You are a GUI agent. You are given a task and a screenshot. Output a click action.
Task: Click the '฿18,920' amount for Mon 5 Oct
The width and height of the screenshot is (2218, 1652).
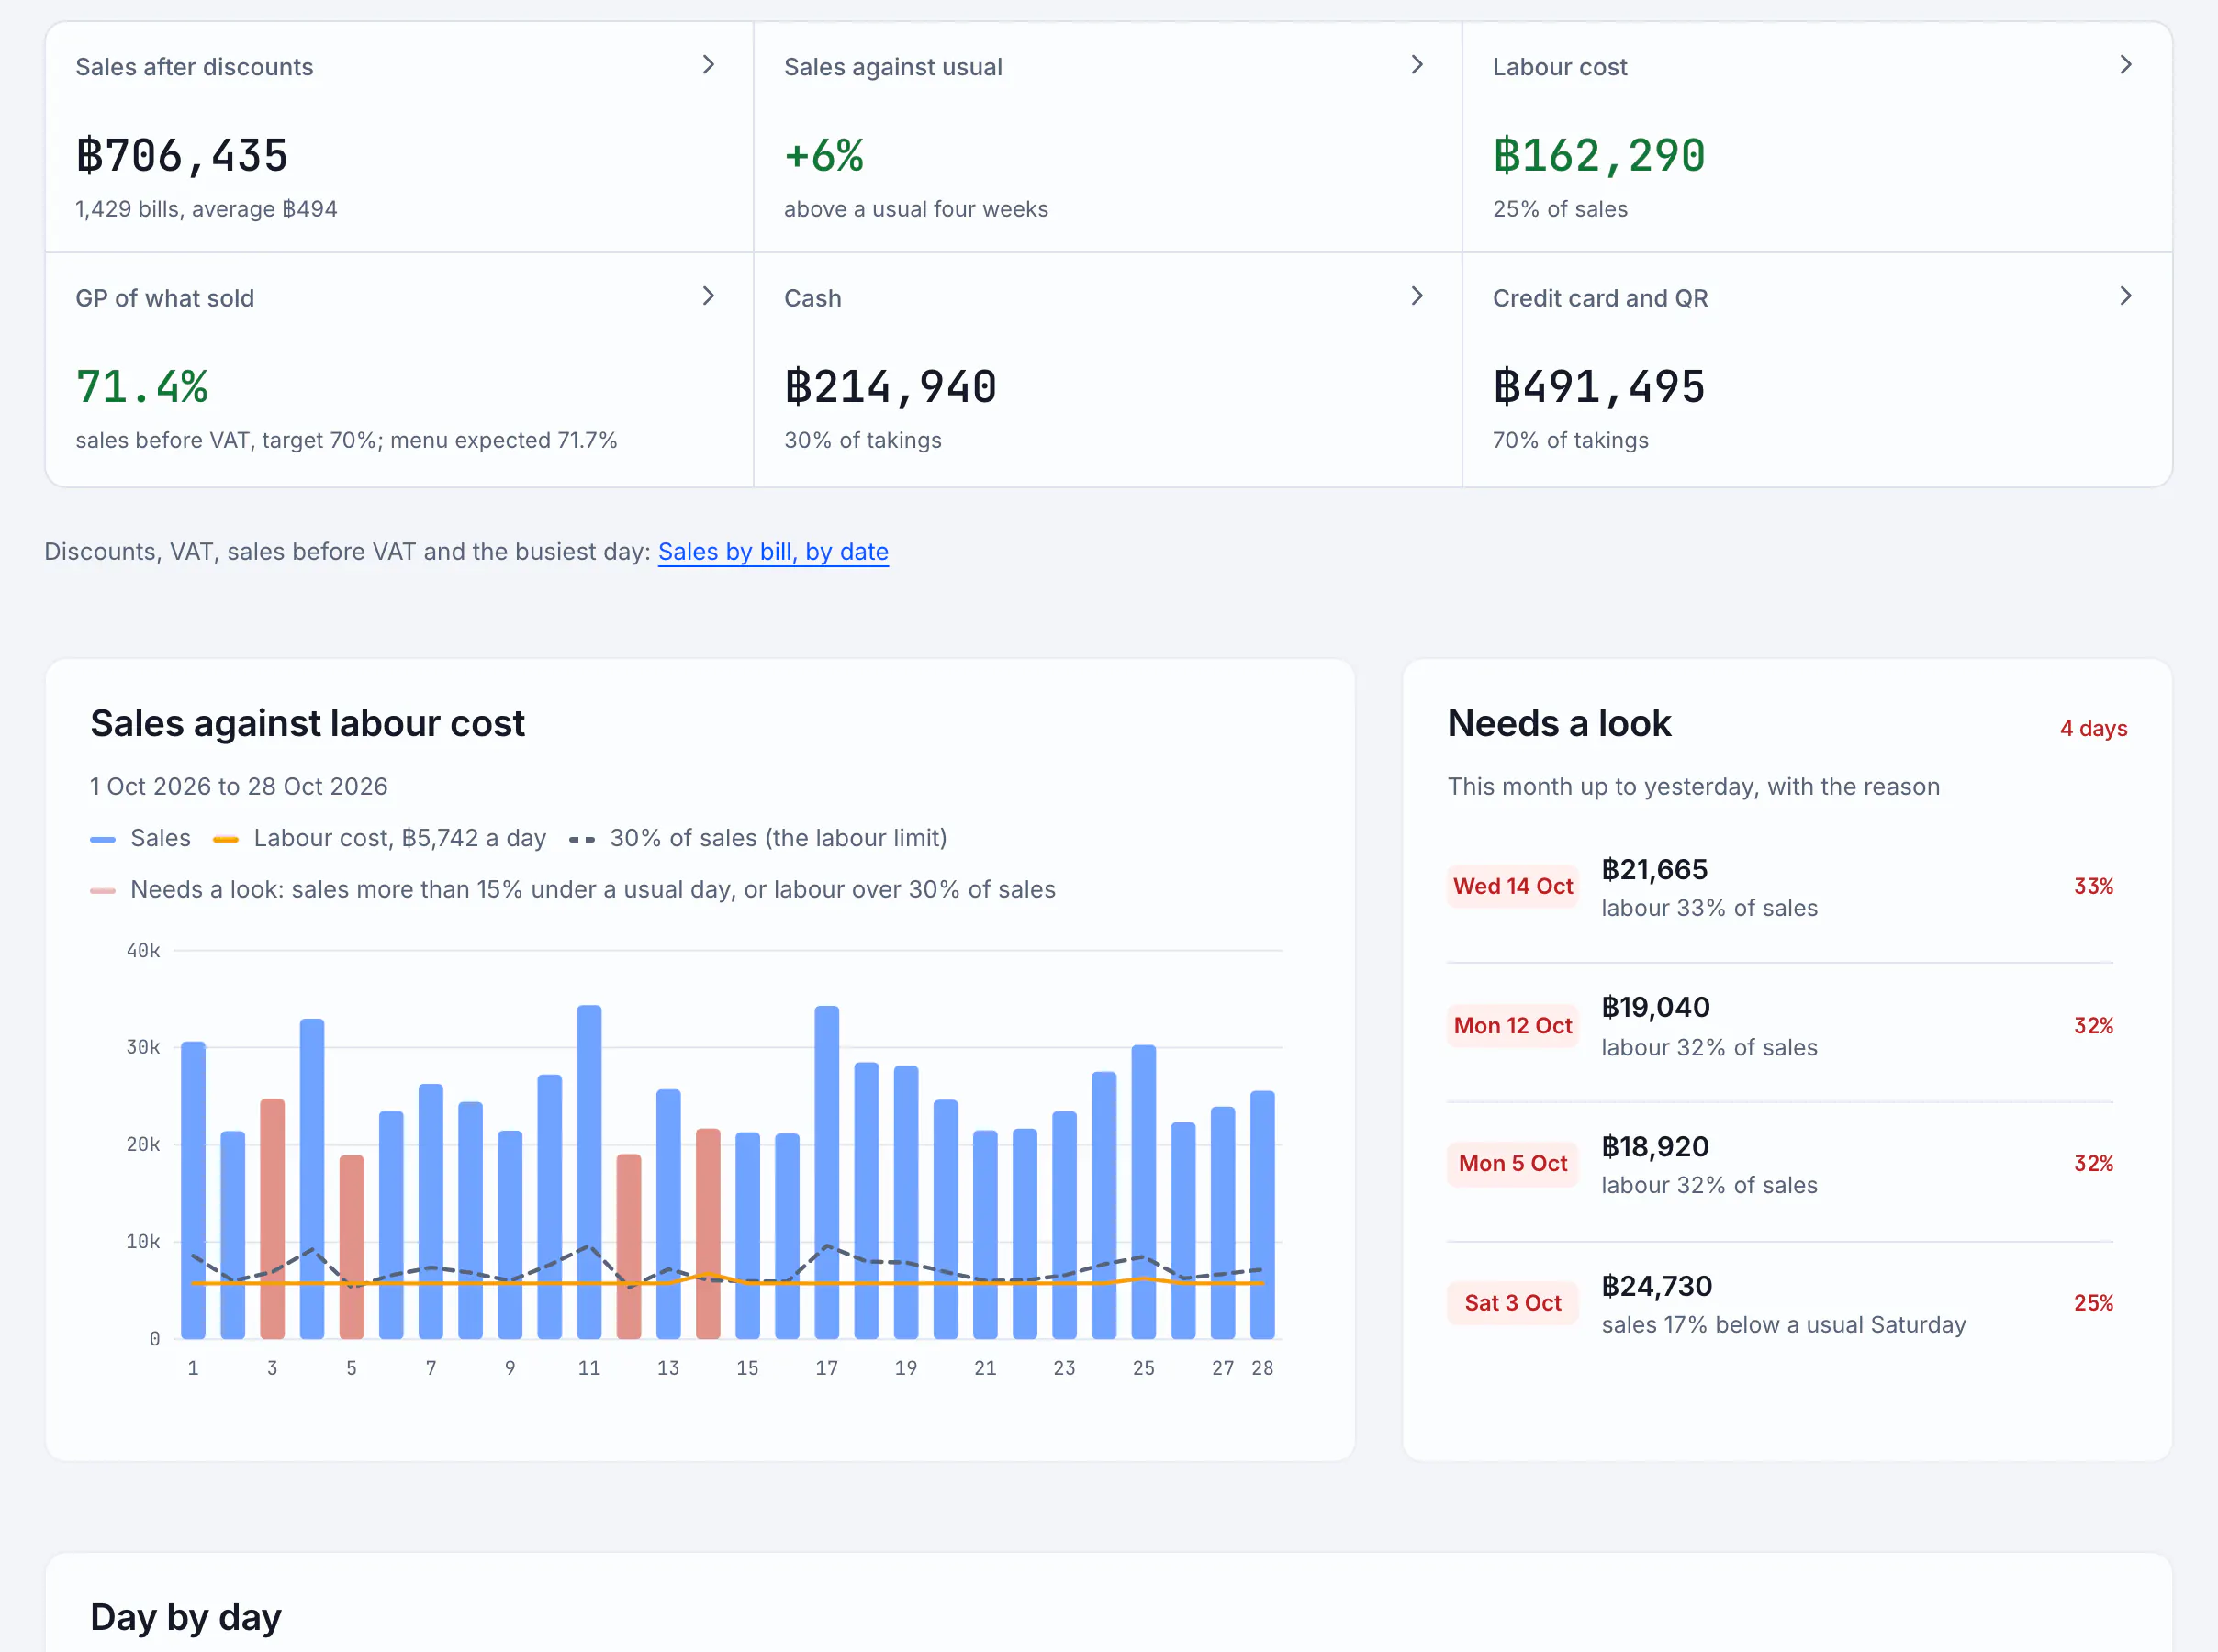1655,1146
